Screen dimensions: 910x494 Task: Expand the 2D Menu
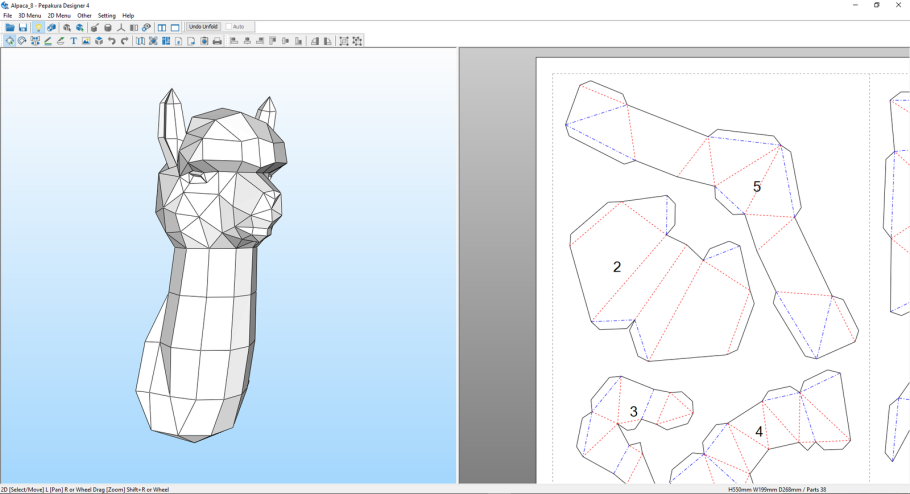point(59,16)
